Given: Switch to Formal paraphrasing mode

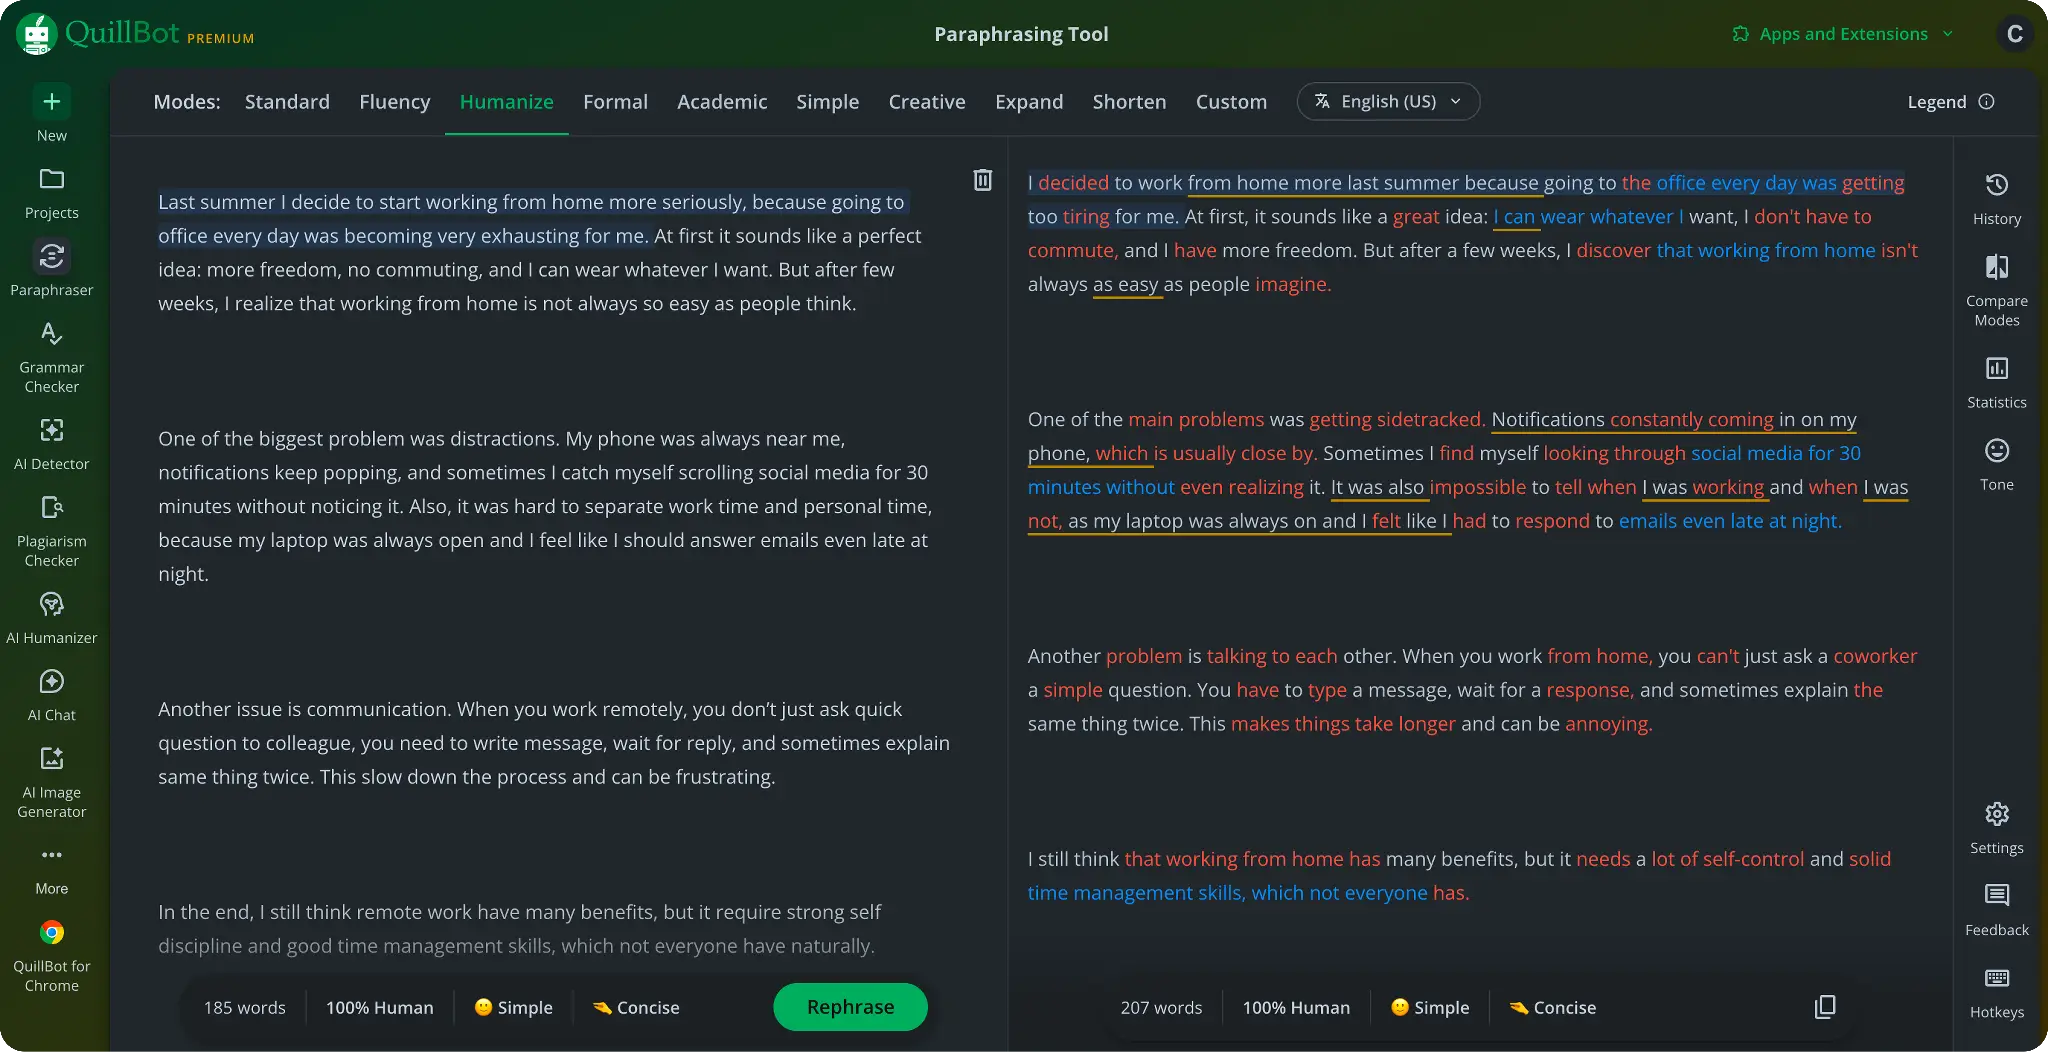Looking at the screenshot, I should click(x=615, y=101).
